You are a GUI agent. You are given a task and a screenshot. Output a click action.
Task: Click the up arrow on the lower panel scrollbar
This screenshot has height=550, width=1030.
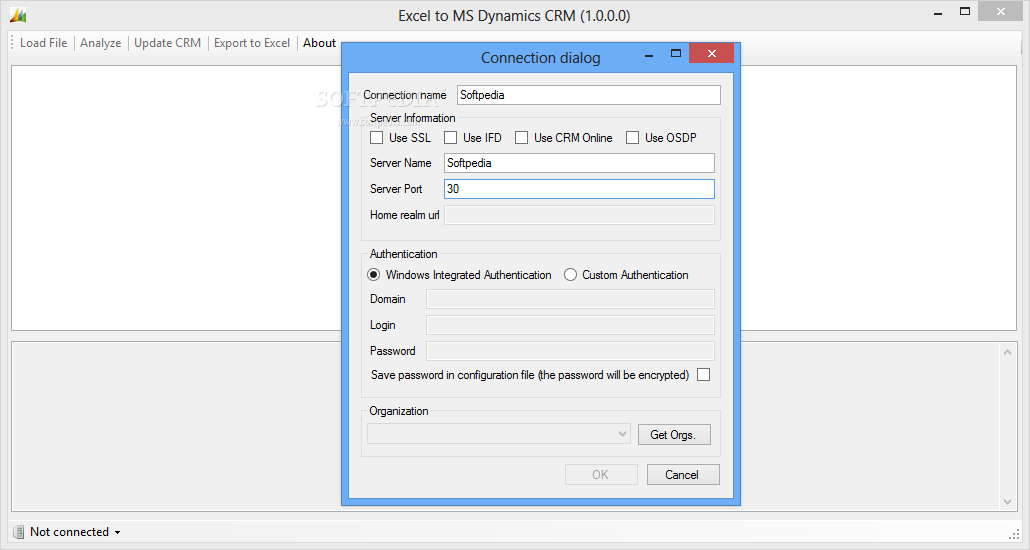pos(1008,353)
